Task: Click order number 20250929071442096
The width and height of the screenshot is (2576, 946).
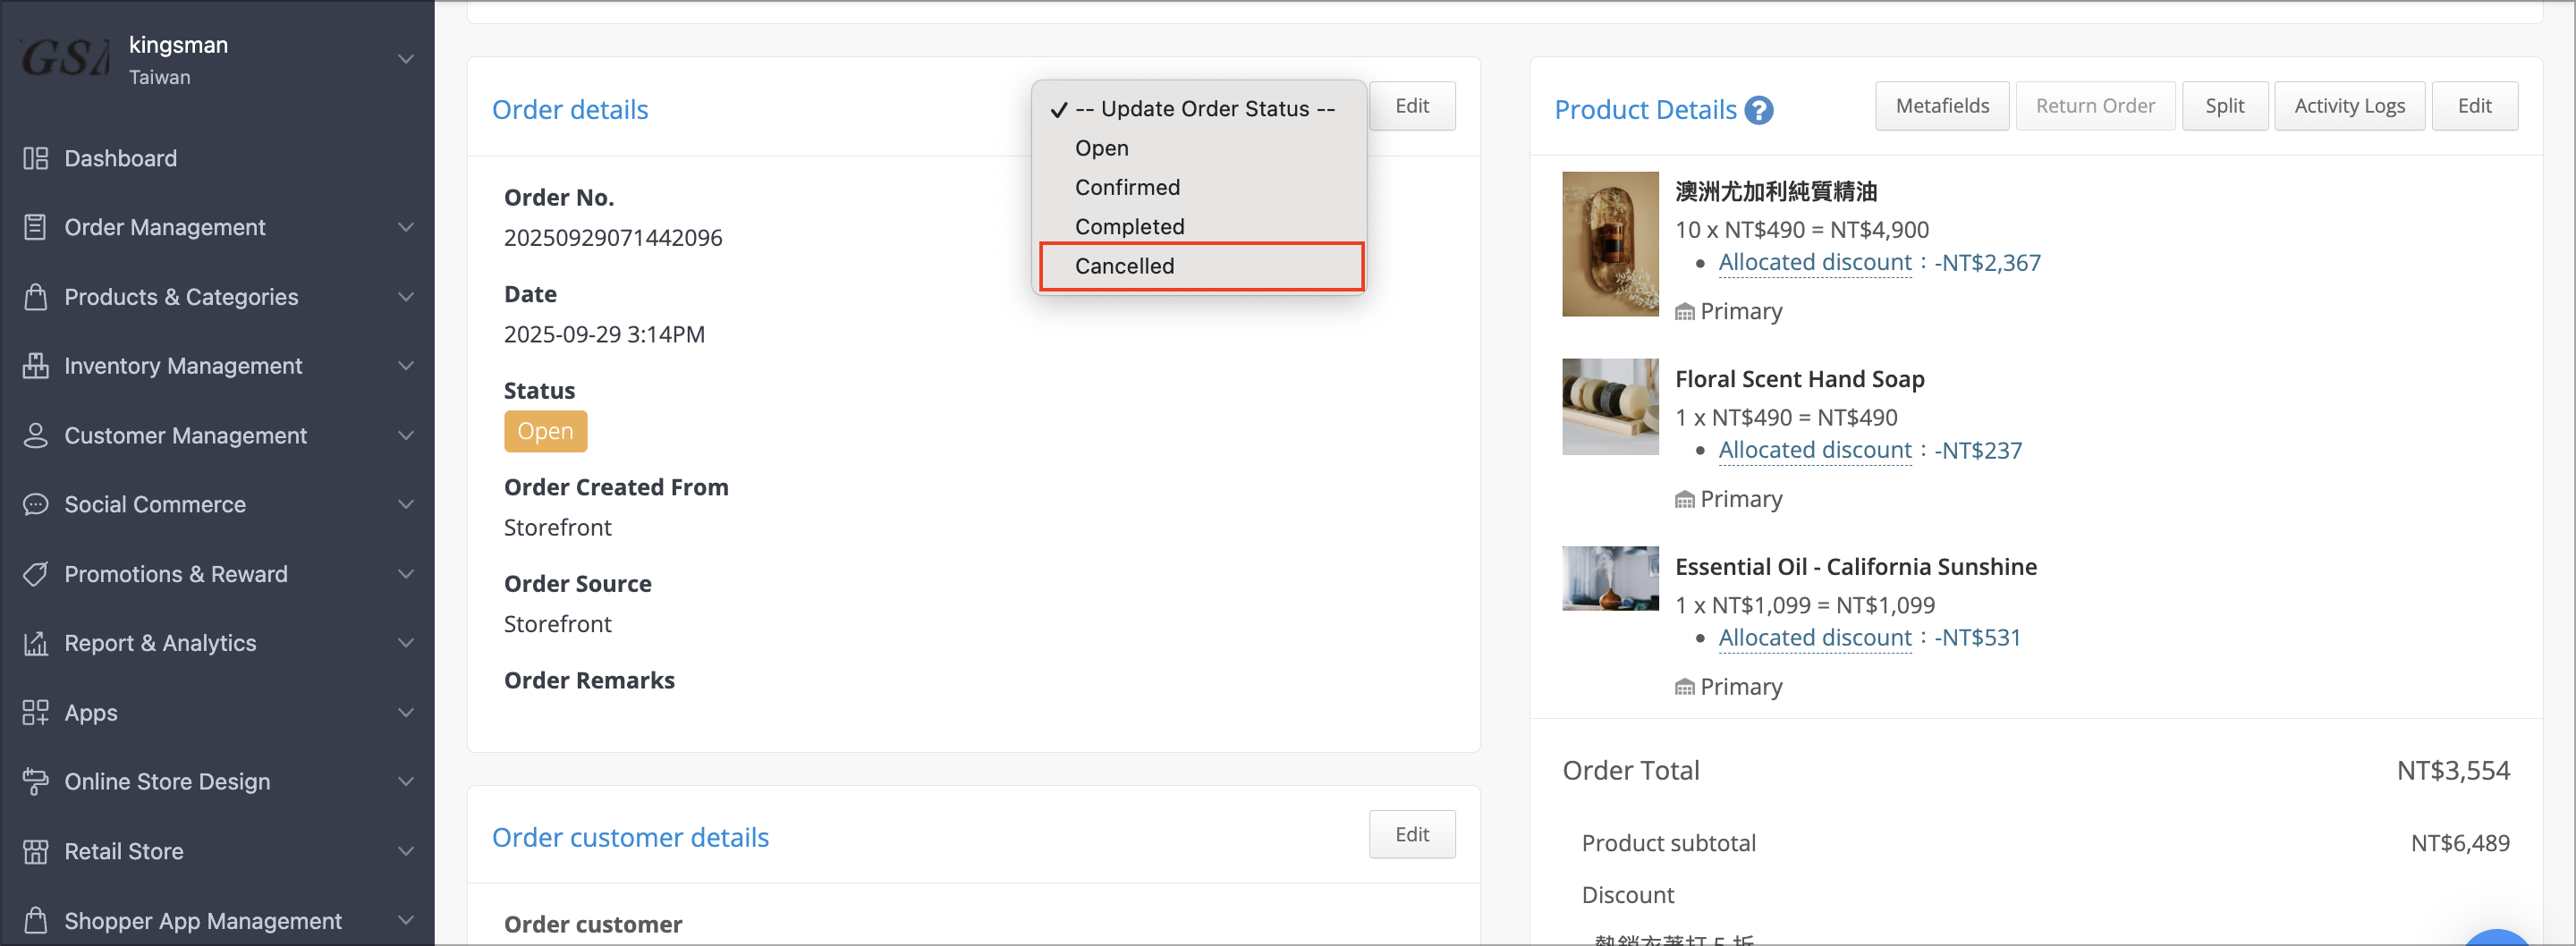Action: pyautogui.click(x=613, y=238)
